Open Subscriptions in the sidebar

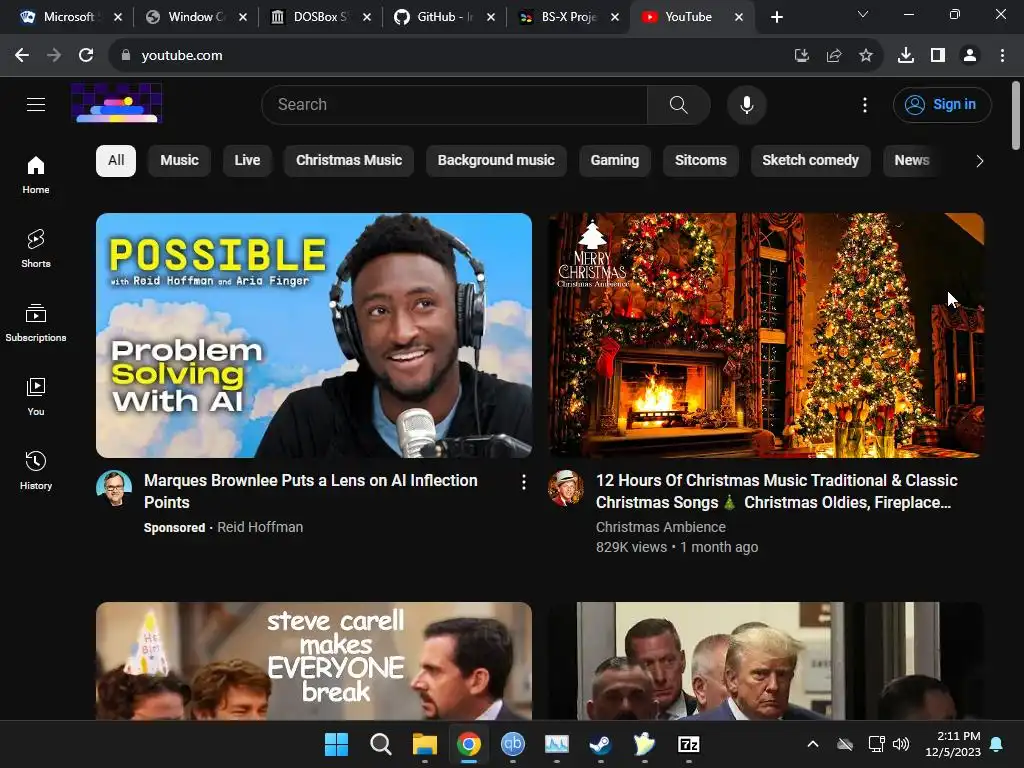coord(36,323)
